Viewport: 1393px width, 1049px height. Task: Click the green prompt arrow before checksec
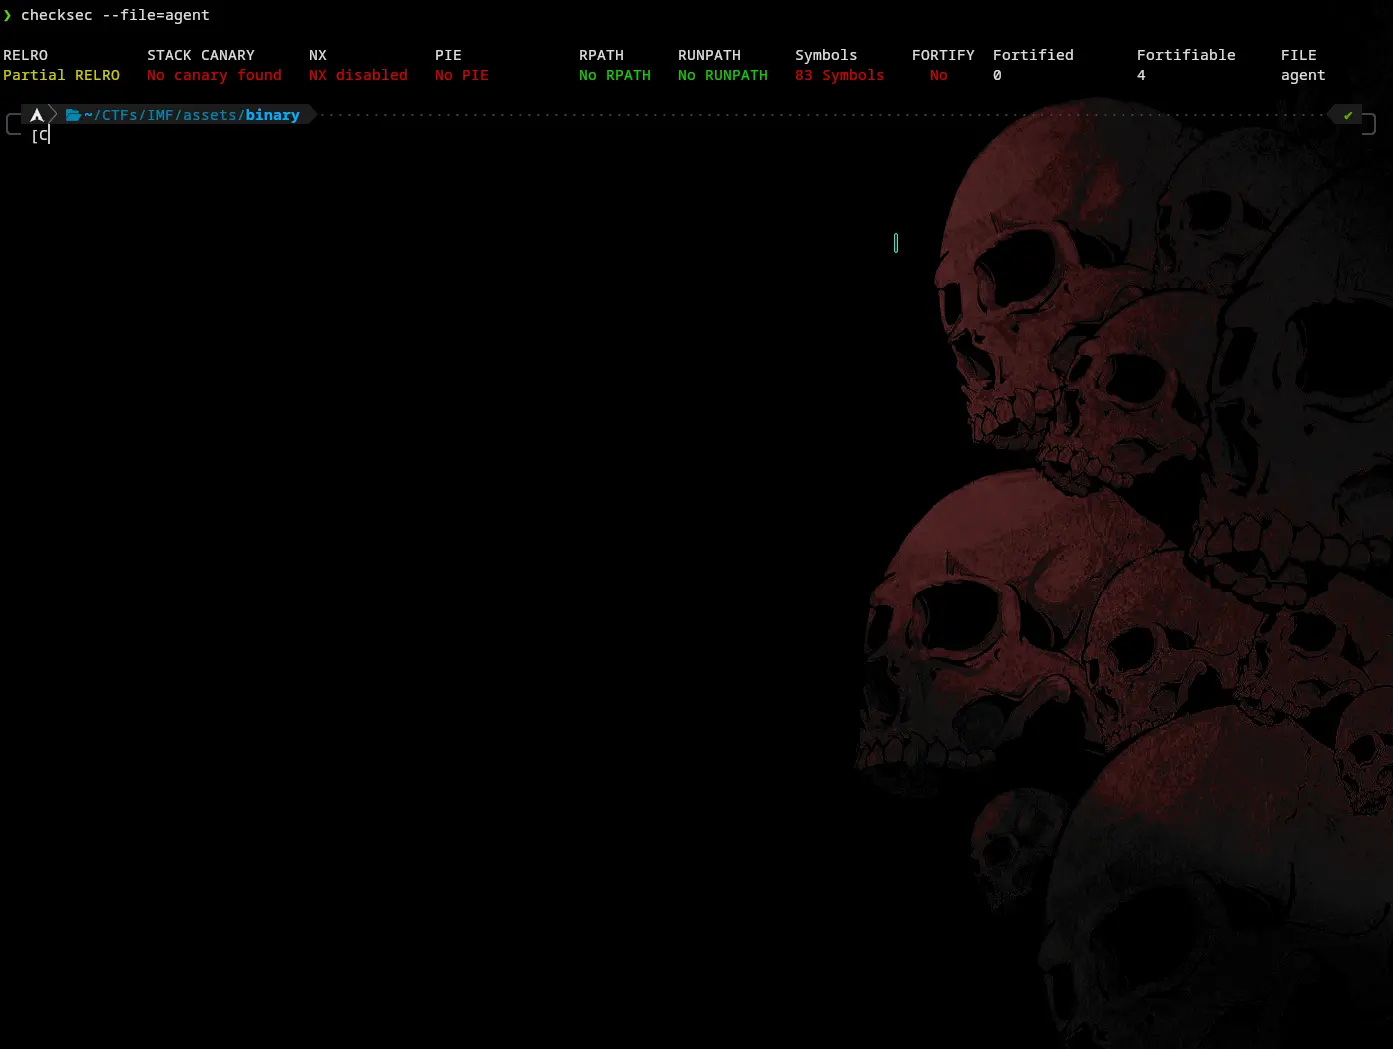pos(7,15)
